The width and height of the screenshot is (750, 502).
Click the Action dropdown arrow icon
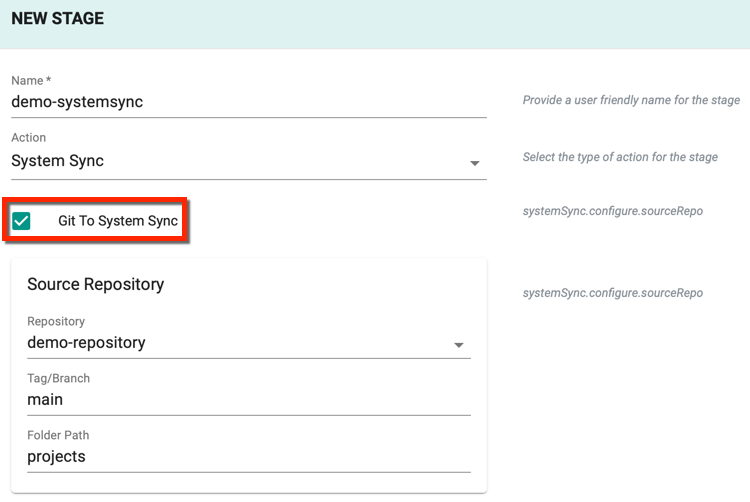474,163
